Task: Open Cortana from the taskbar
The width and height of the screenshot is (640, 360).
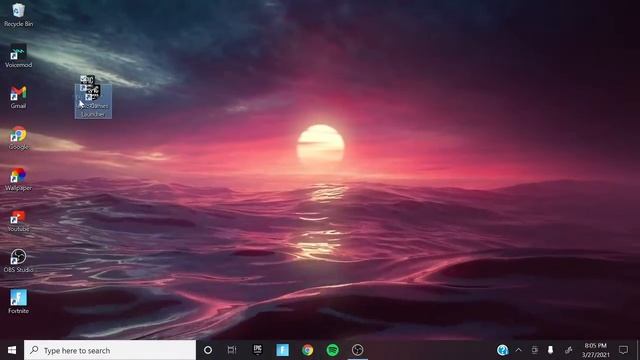Action: coord(208,350)
